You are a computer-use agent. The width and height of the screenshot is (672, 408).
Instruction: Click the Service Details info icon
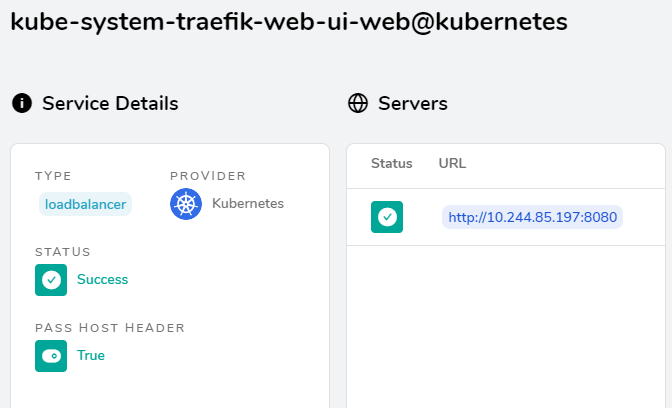click(22, 103)
